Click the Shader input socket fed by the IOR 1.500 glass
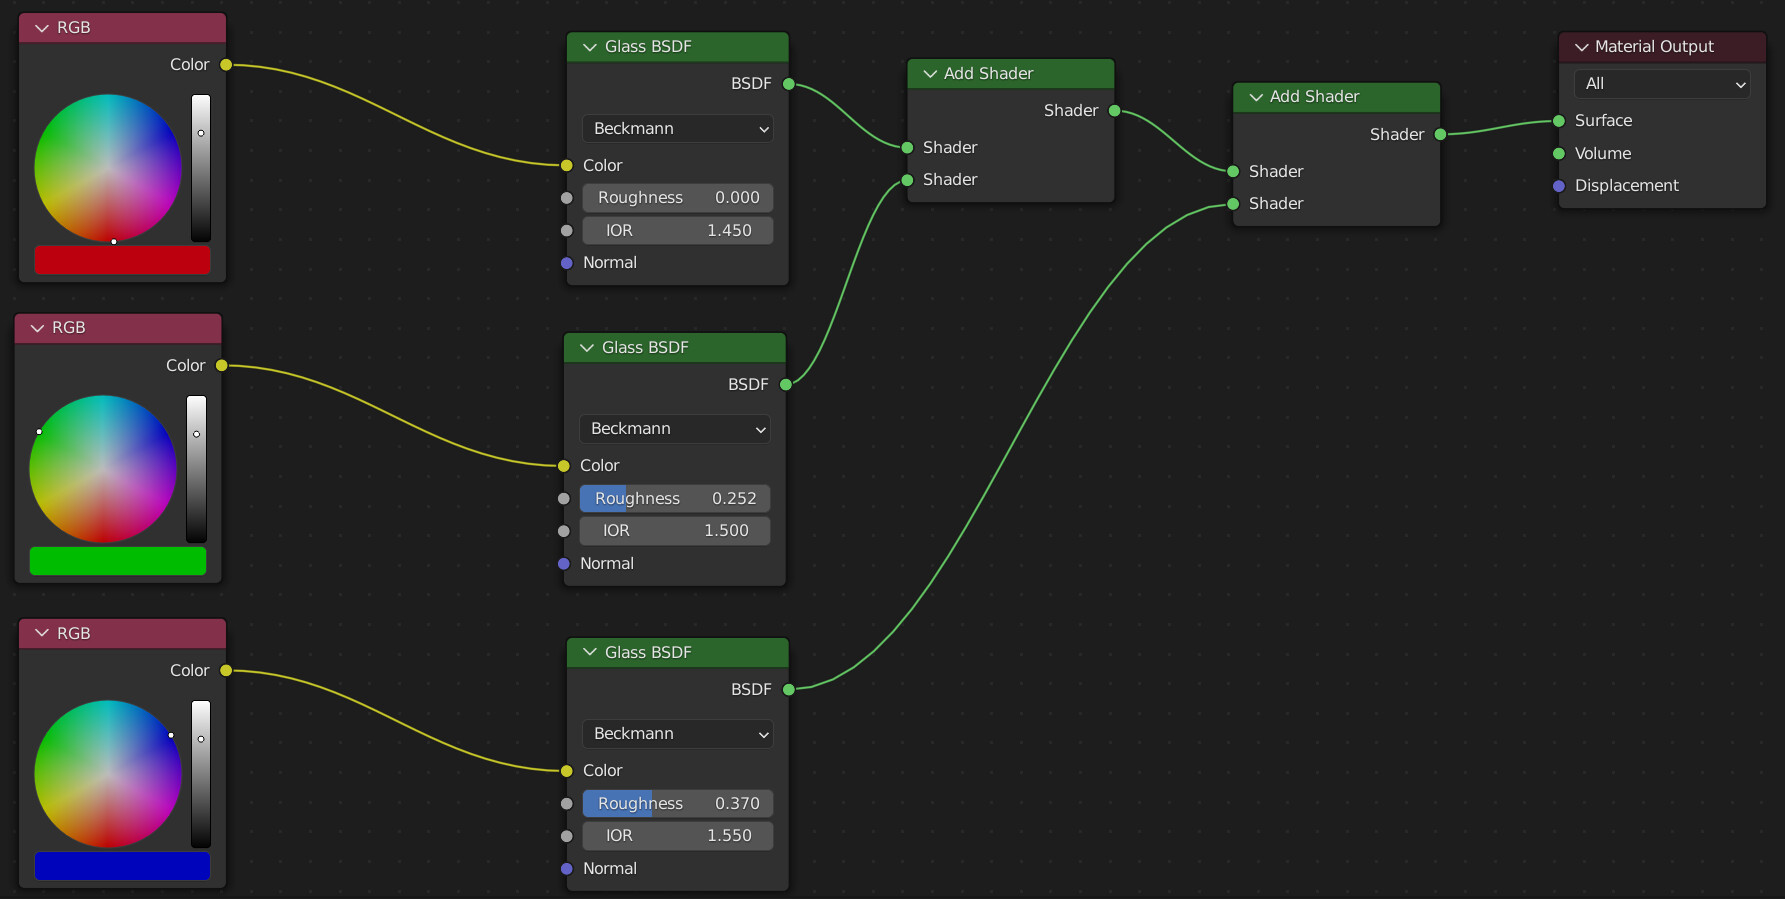This screenshot has width=1785, height=899. coord(907,180)
